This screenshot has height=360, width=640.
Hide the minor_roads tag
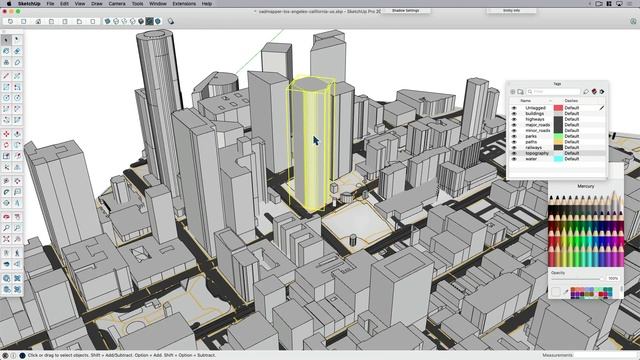click(x=514, y=131)
